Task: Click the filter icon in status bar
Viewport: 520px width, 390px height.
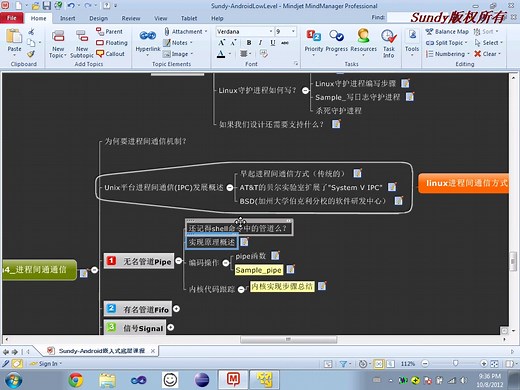Action: point(343,364)
